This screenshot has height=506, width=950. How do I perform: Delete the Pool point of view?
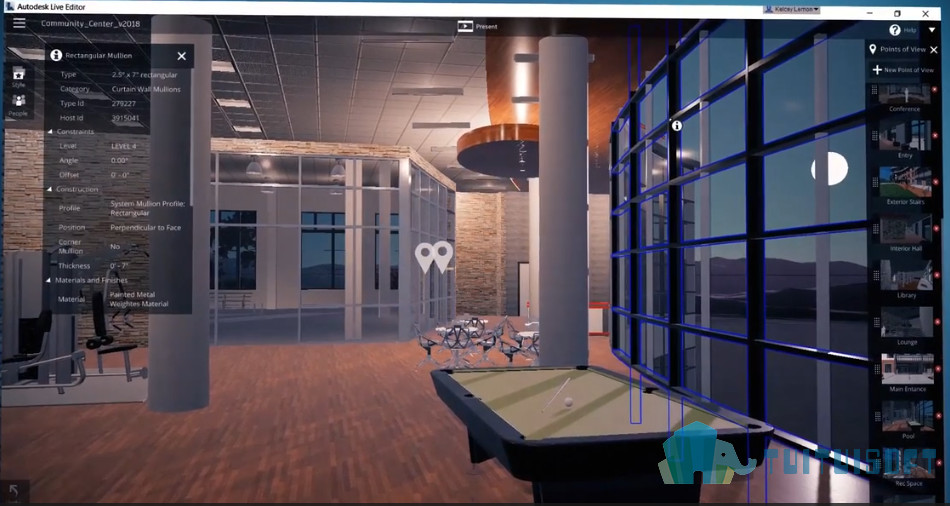939,416
